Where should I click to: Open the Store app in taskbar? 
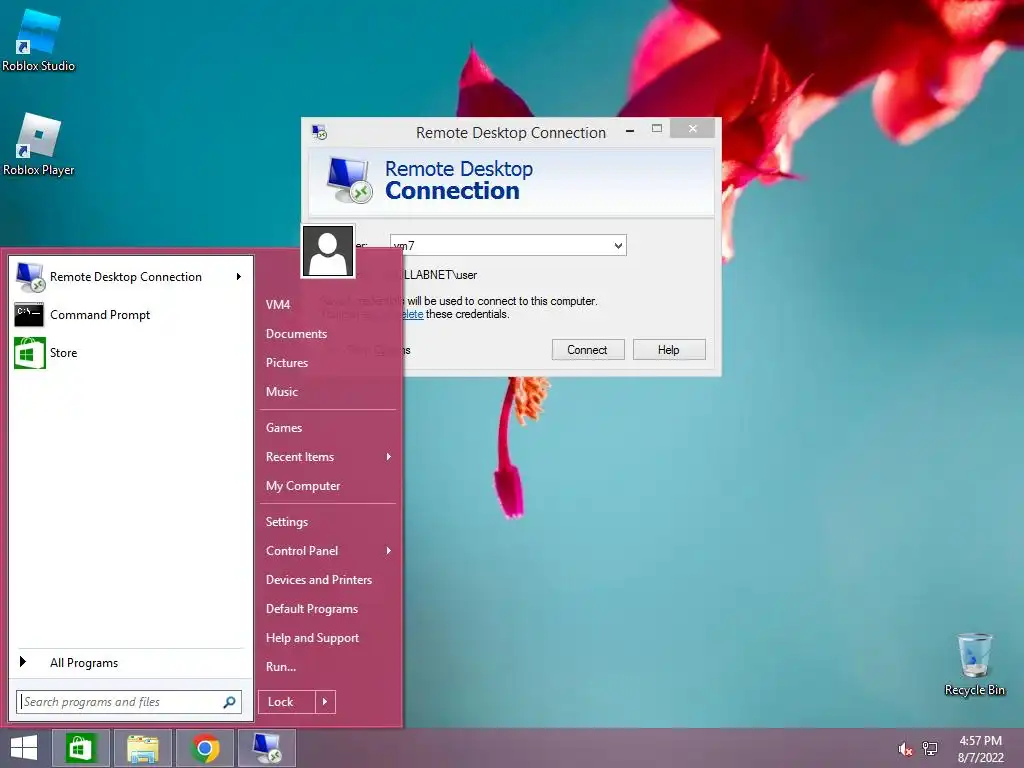click(x=81, y=748)
